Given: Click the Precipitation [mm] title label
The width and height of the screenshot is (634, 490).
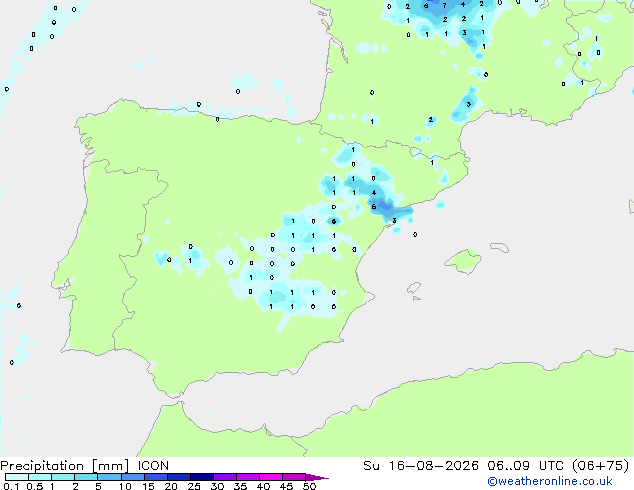Looking at the screenshot, I should pyautogui.click(x=65, y=466).
